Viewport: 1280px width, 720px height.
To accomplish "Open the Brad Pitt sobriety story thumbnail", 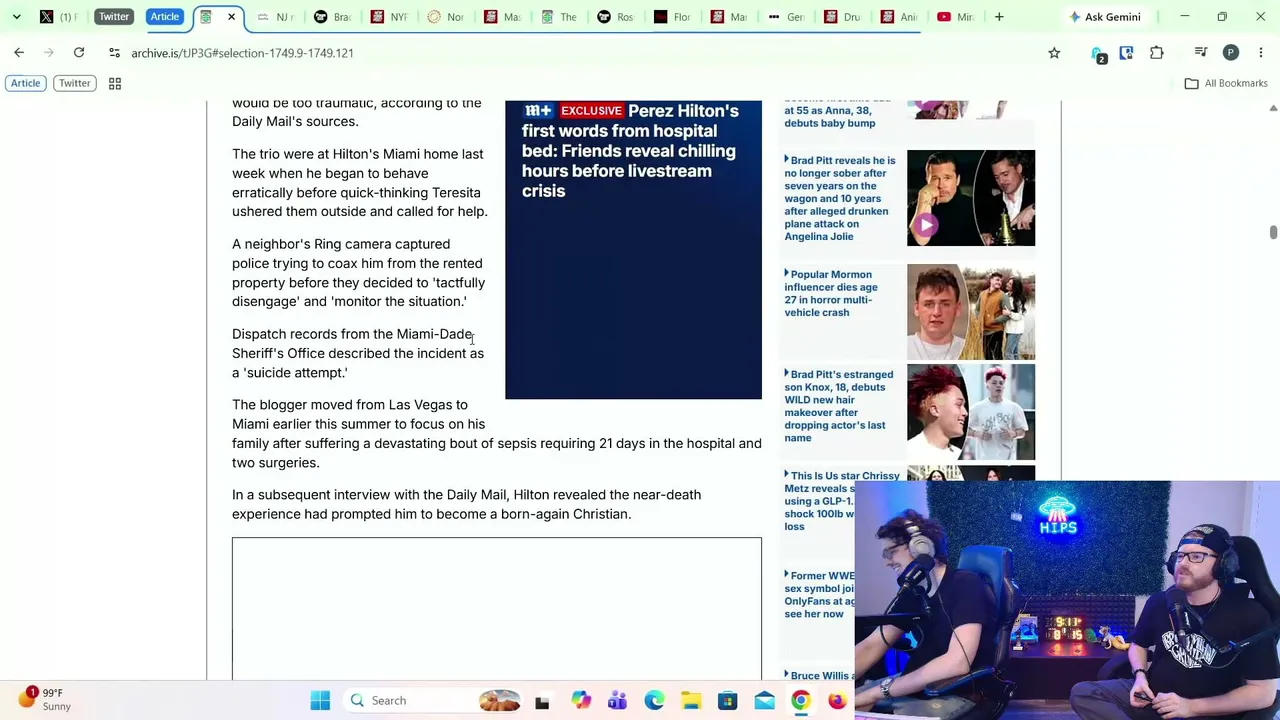I will 971,198.
